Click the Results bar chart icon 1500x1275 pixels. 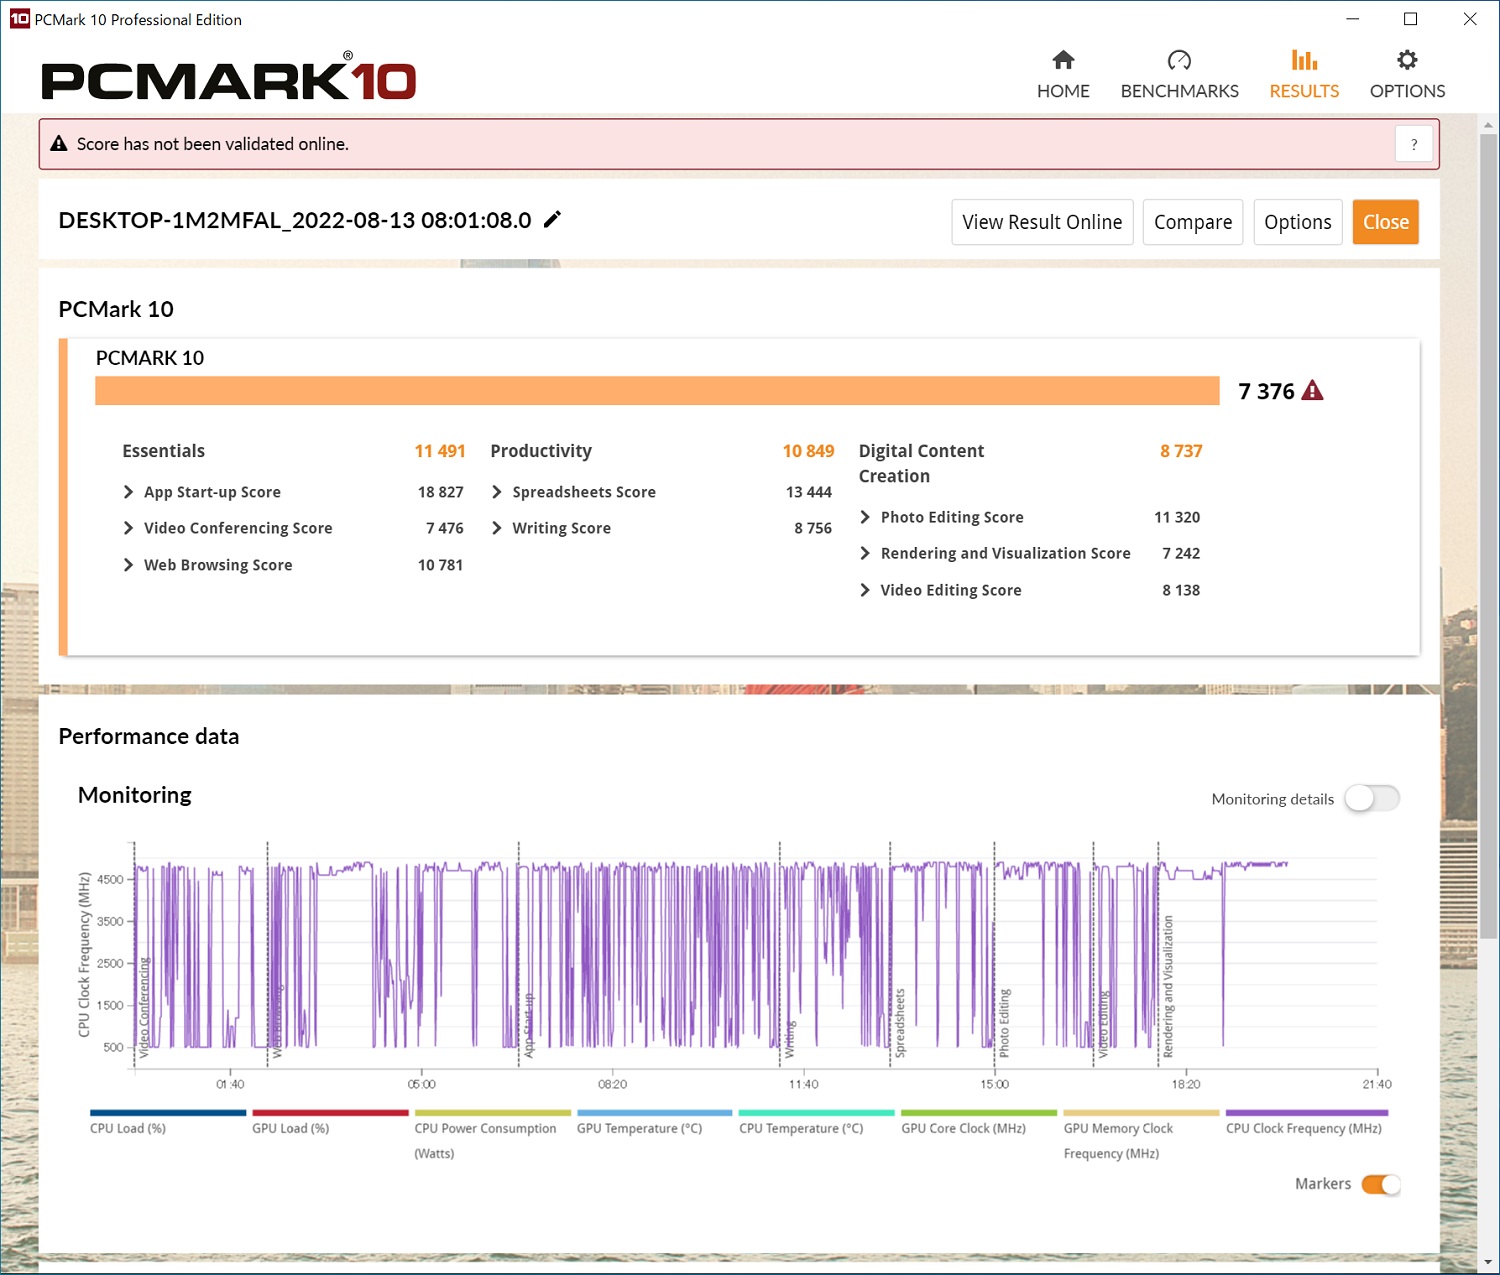pyautogui.click(x=1304, y=60)
